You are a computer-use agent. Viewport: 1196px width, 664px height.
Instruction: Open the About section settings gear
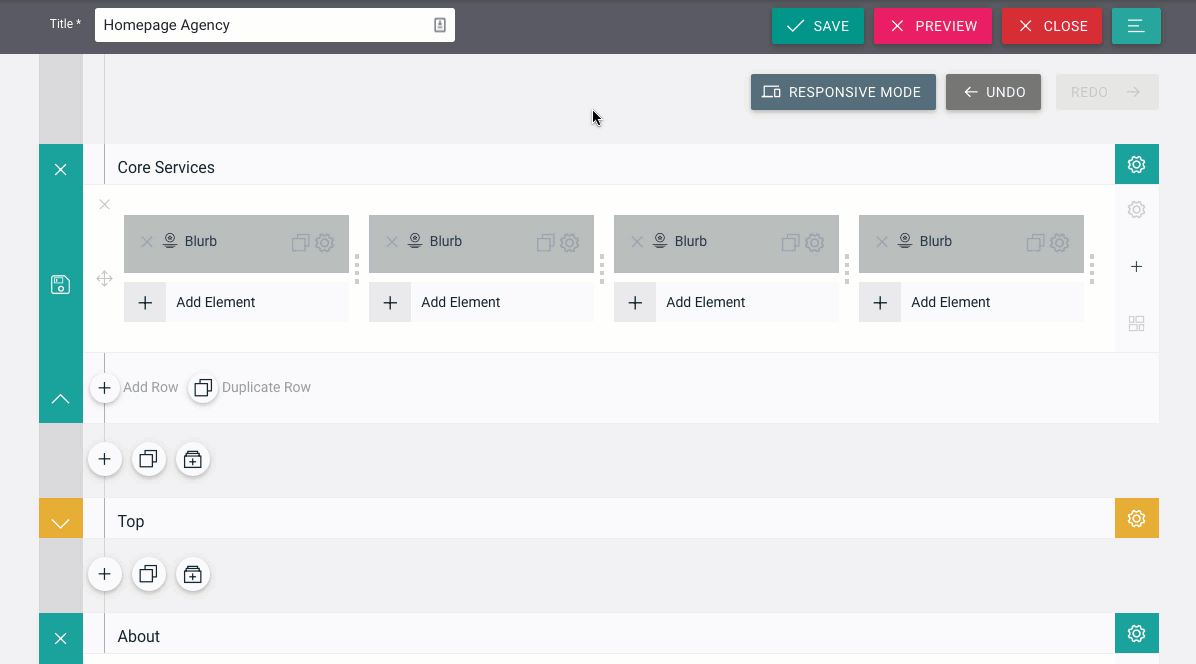click(1136, 633)
